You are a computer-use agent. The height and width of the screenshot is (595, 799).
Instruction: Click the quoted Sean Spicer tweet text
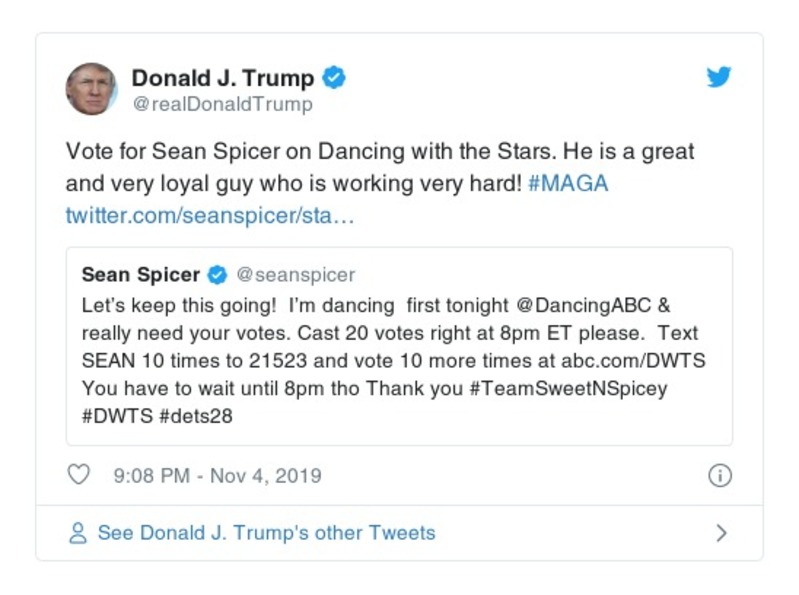[390, 332]
